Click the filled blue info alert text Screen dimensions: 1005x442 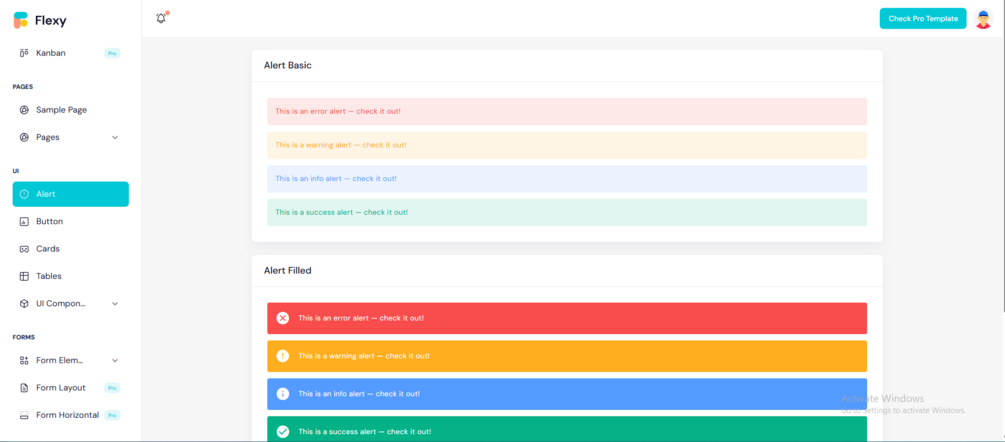pos(359,394)
